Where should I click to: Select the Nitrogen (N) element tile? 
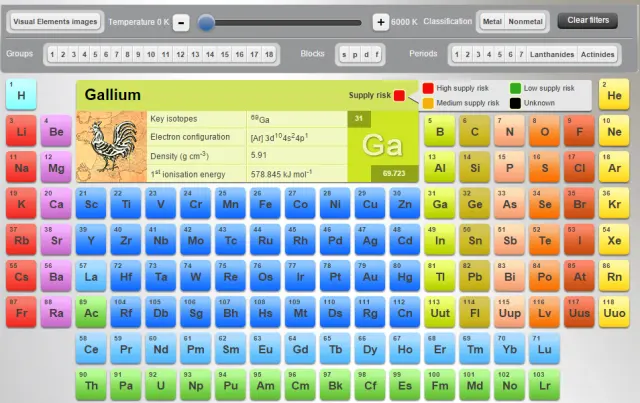click(509, 131)
